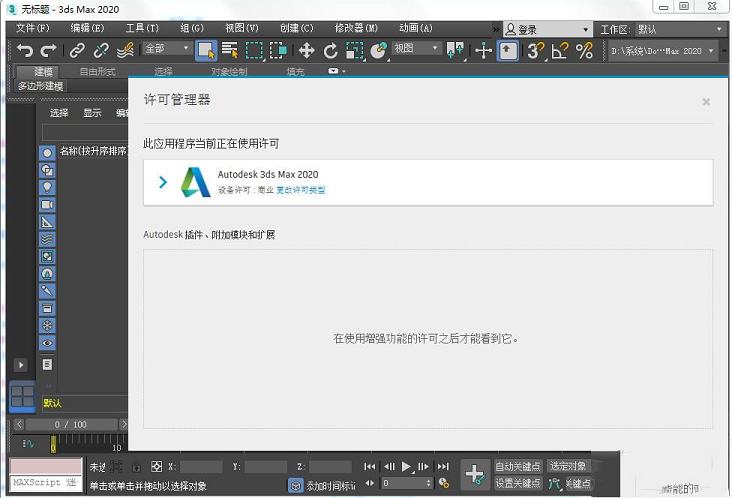Open the selection filter dropdown labeled 全部
The height and width of the screenshot is (498, 732).
(166, 49)
